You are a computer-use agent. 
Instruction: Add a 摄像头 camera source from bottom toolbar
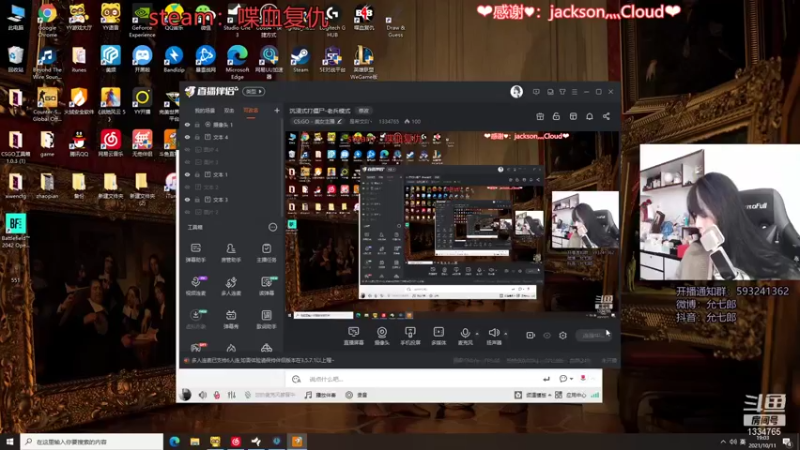[x=382, y=336]
